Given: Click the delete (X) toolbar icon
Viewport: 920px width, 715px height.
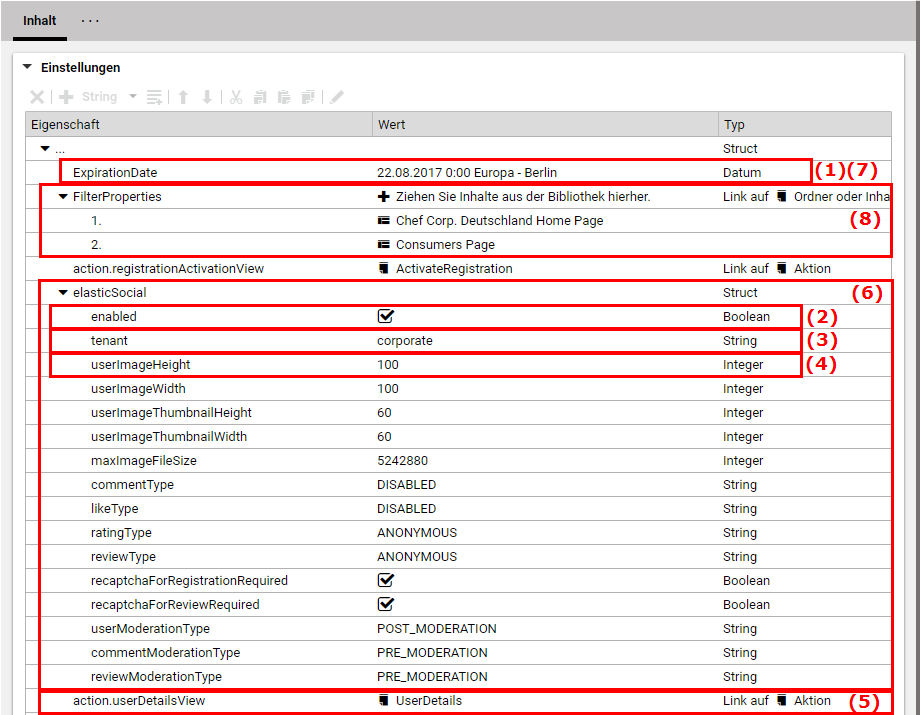Looking at the screenshot, I should coord(37,97).
